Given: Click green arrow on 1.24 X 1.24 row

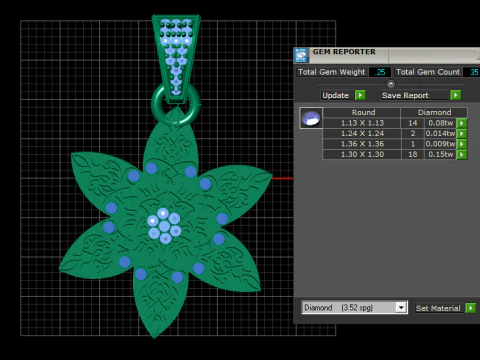Looking at the screenshot, I should [462, 134].
